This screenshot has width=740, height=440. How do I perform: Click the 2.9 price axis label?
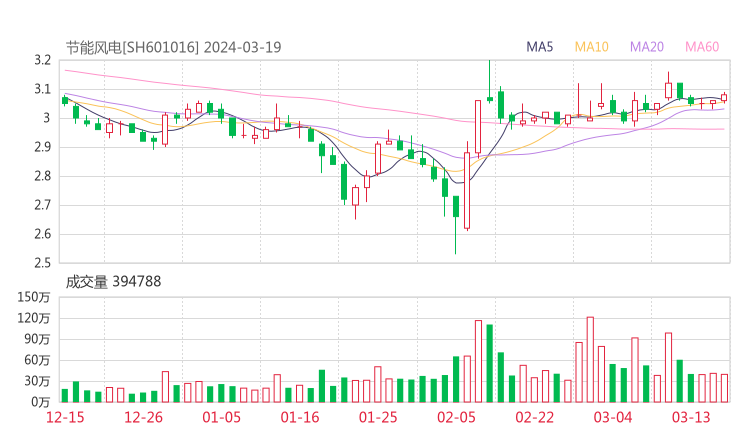click(42, 147)
